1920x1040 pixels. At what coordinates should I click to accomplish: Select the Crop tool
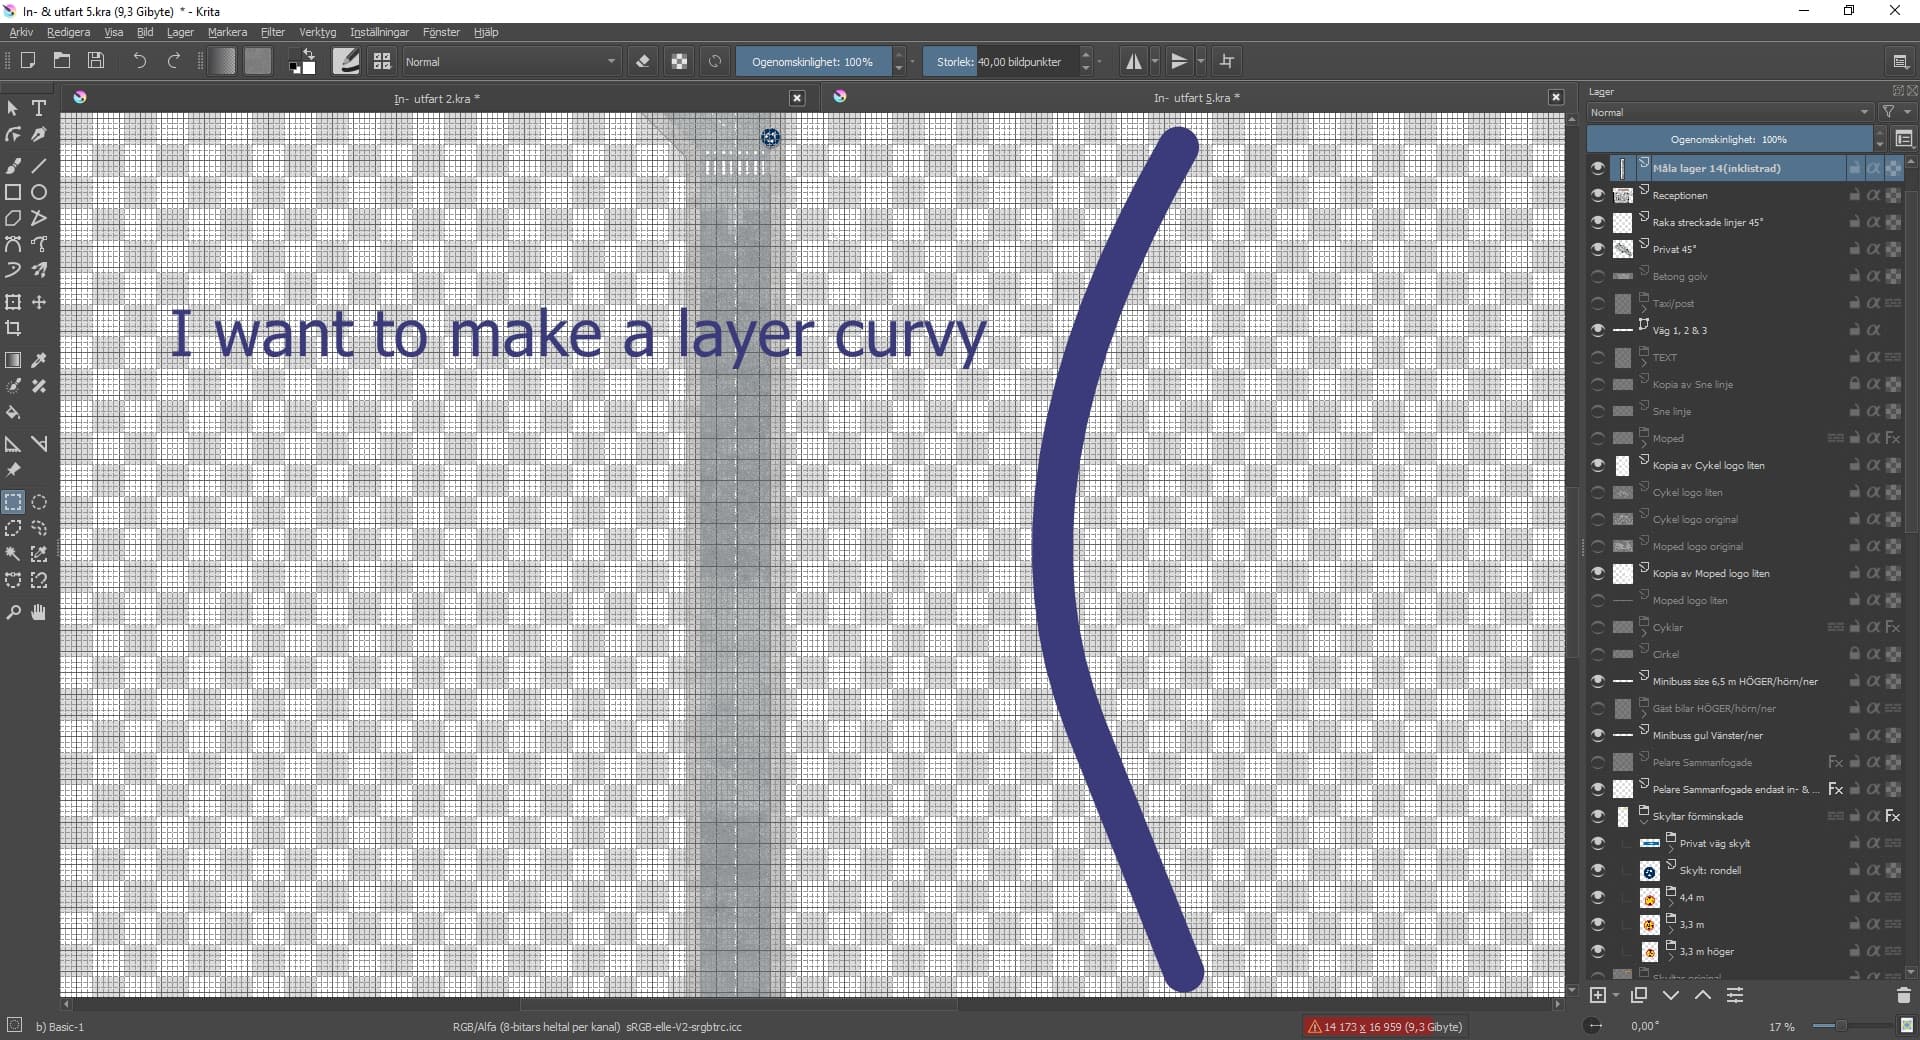click(13, 328)
